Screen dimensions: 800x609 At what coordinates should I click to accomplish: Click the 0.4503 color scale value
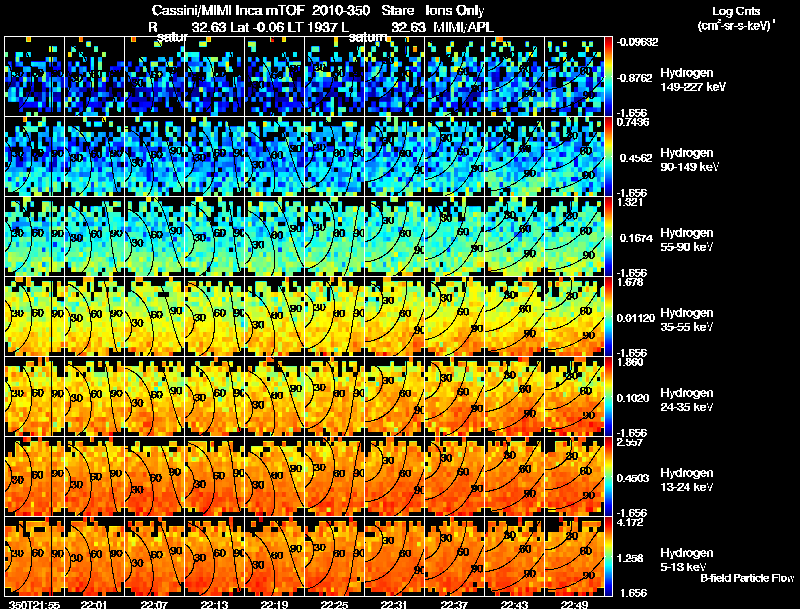click(x=633, y=478)
